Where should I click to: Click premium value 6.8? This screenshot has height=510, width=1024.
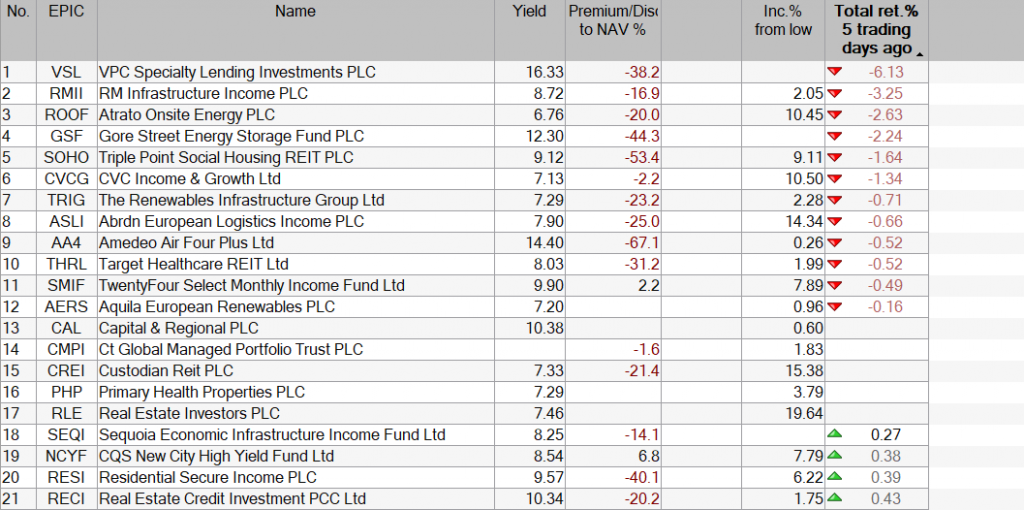(648, 456)
